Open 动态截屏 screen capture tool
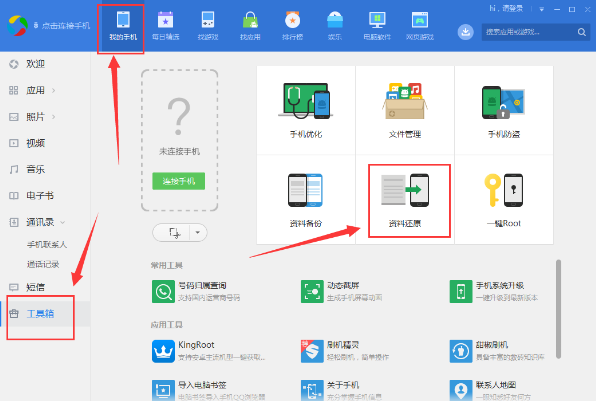Image resolution: width=596 pixels, height=401 pixels. (341, 291)
